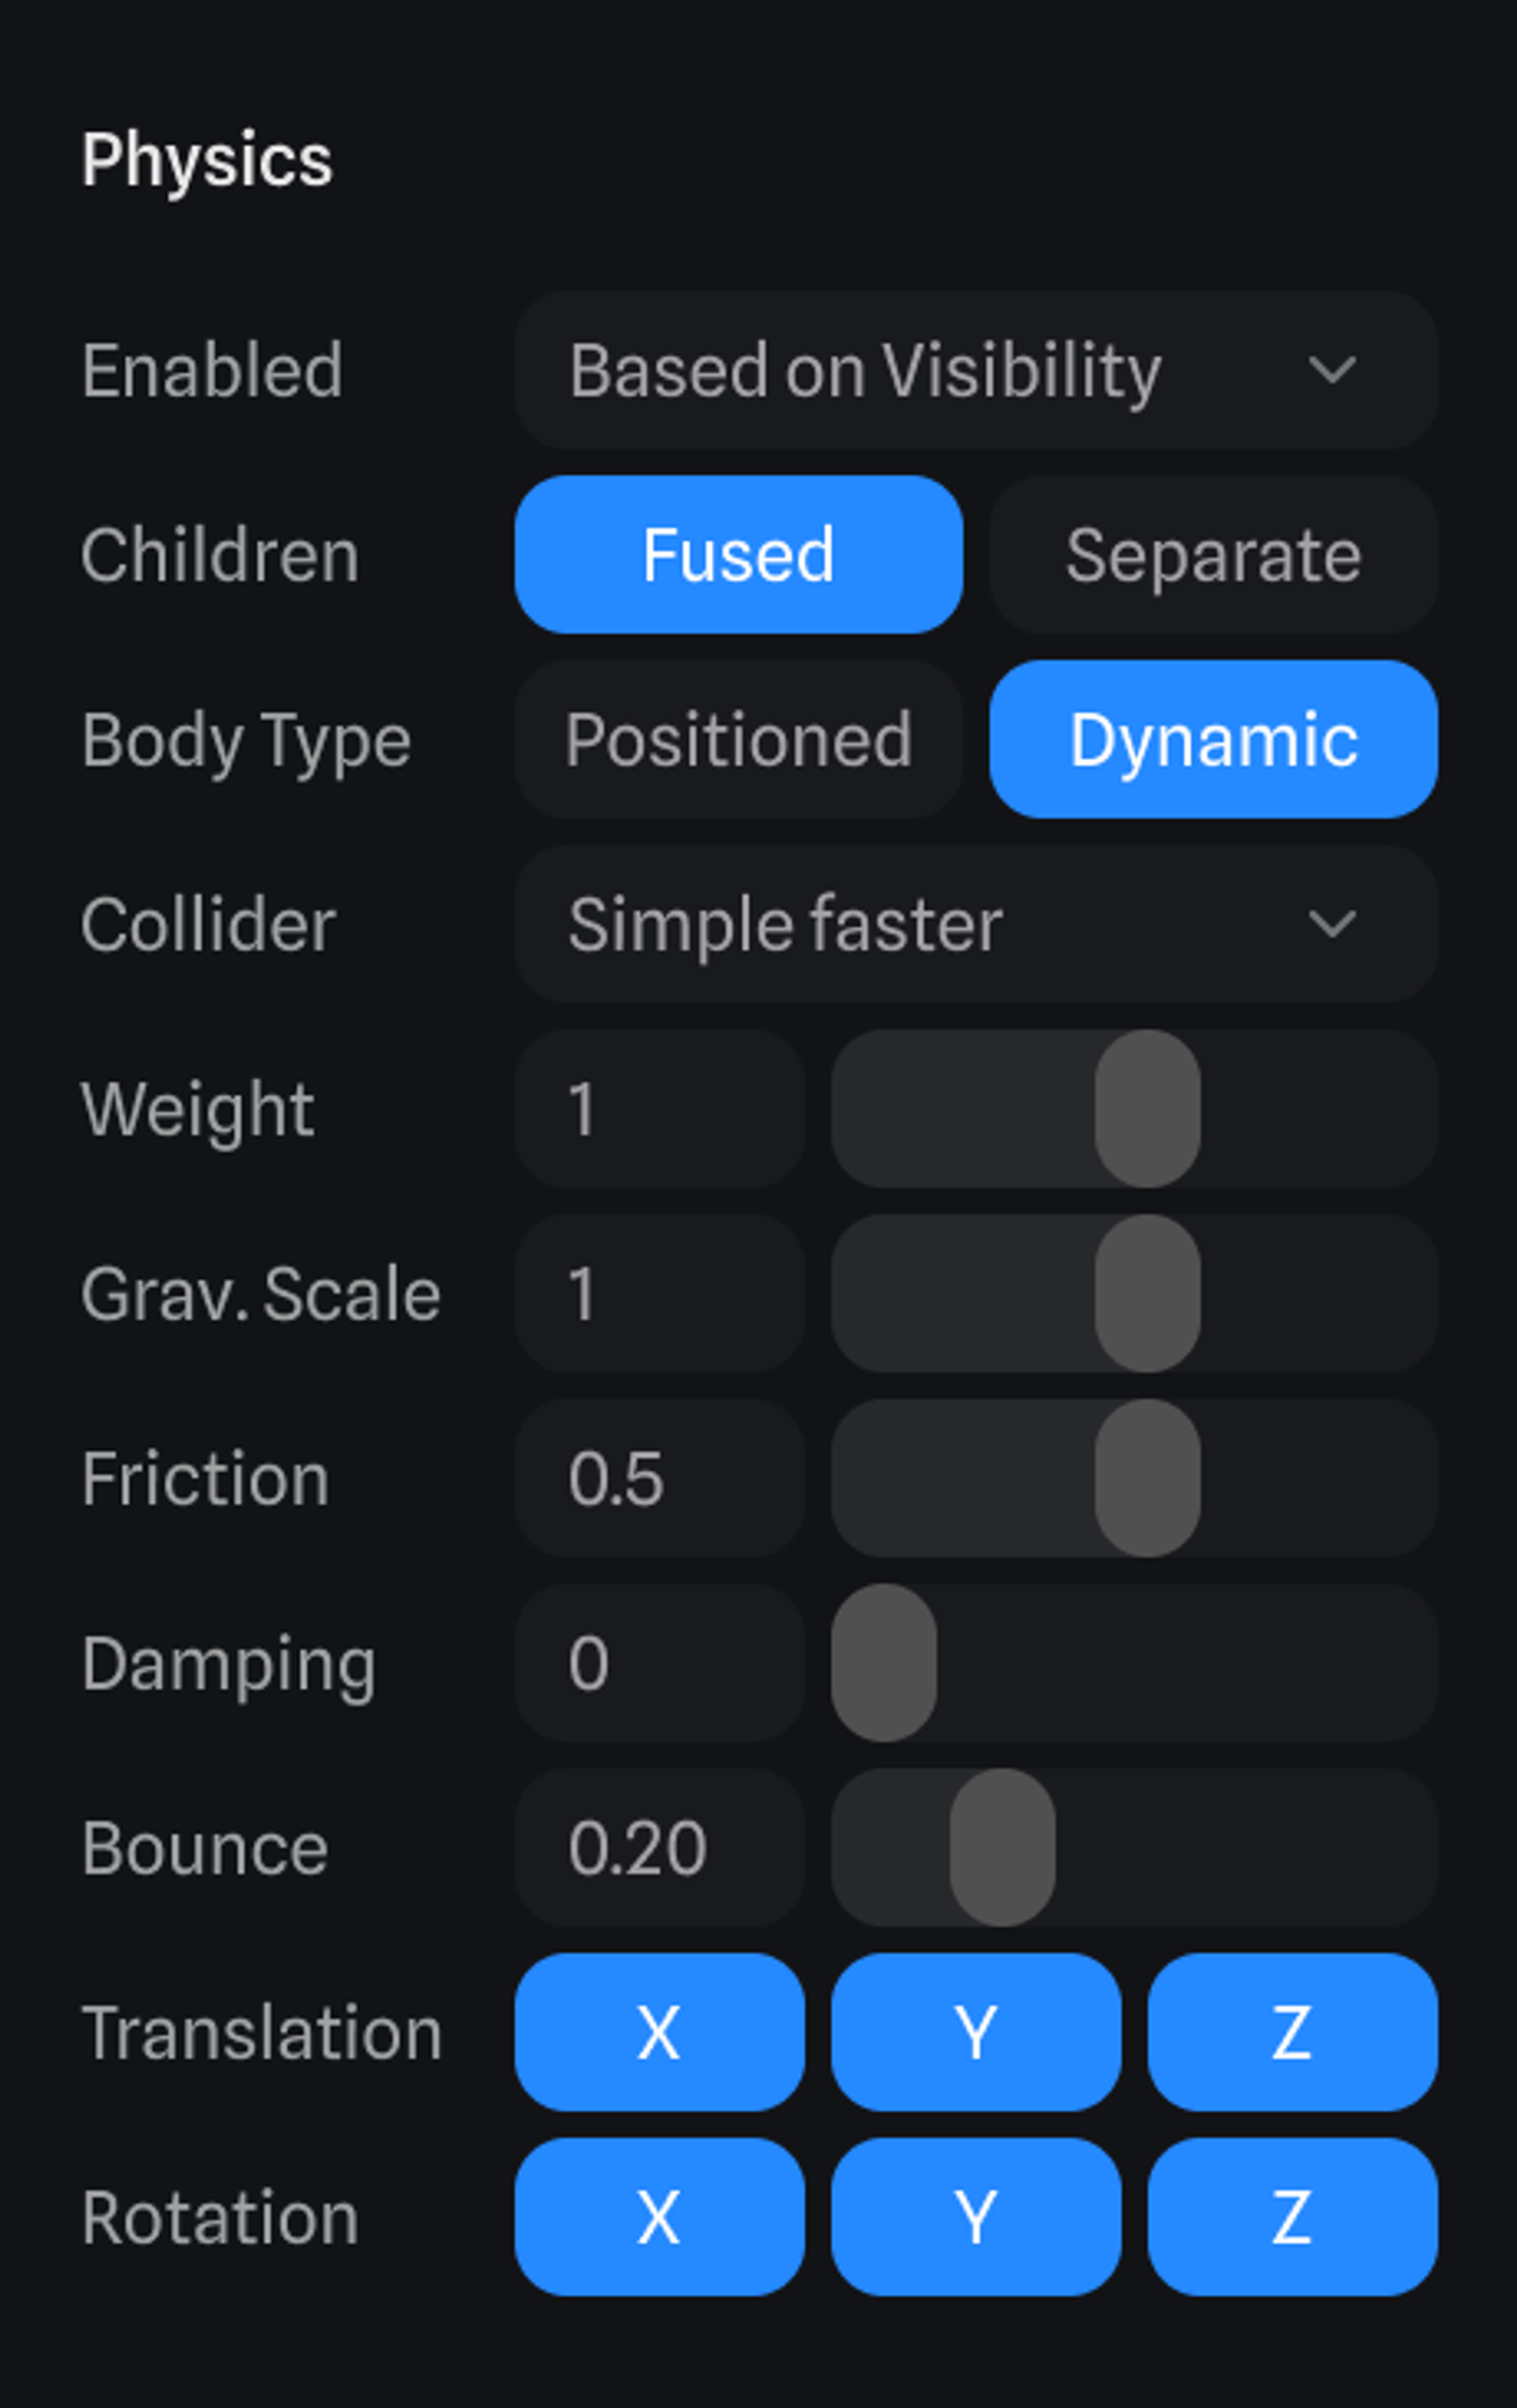
Task: Click the Friction slider handle
Action: click(1147, 1478)
